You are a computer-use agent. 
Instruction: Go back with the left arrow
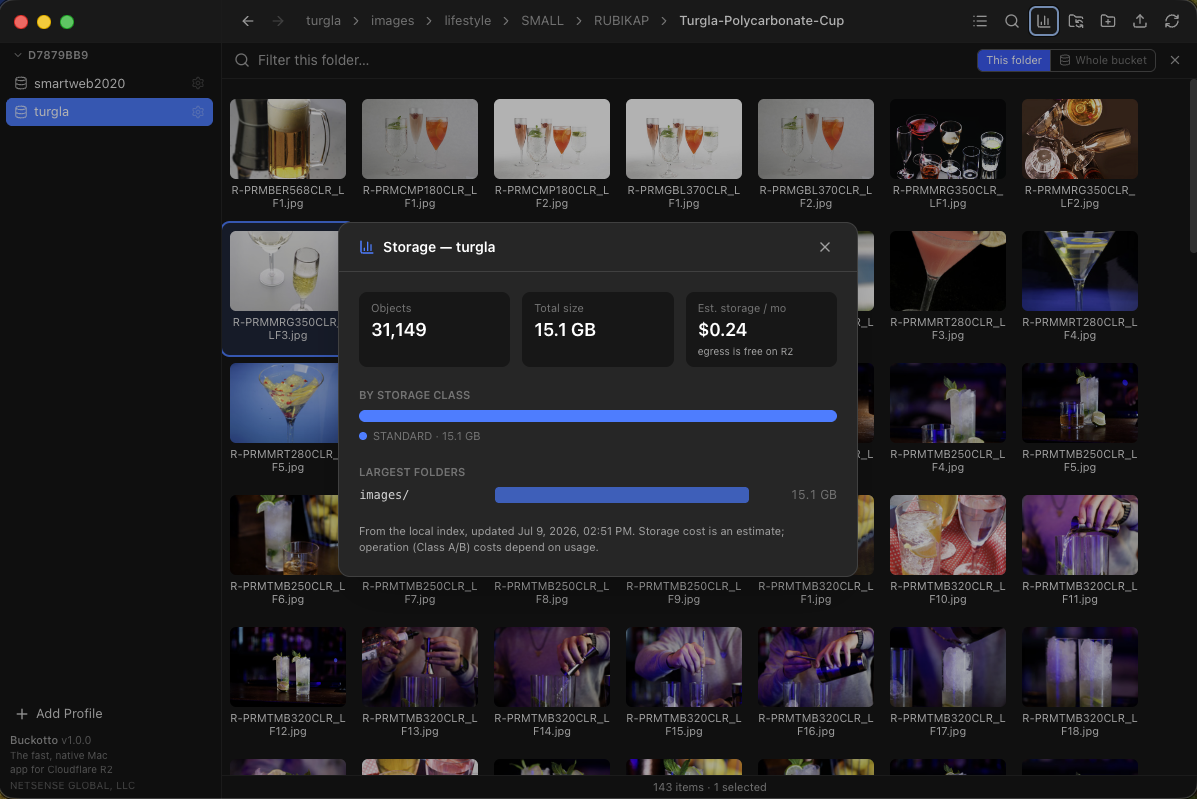(247, 21)
